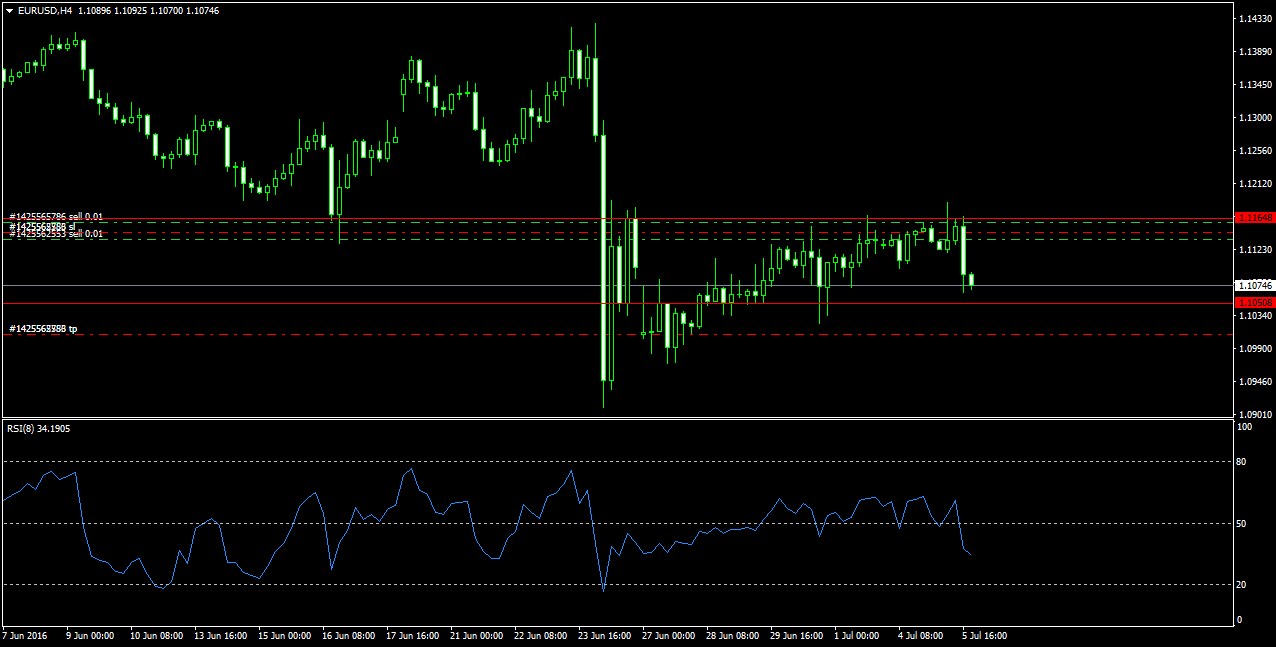Click the 13 Jun 16:00 time label
This screenshot has width=1276, height=647.
[220, 635]
